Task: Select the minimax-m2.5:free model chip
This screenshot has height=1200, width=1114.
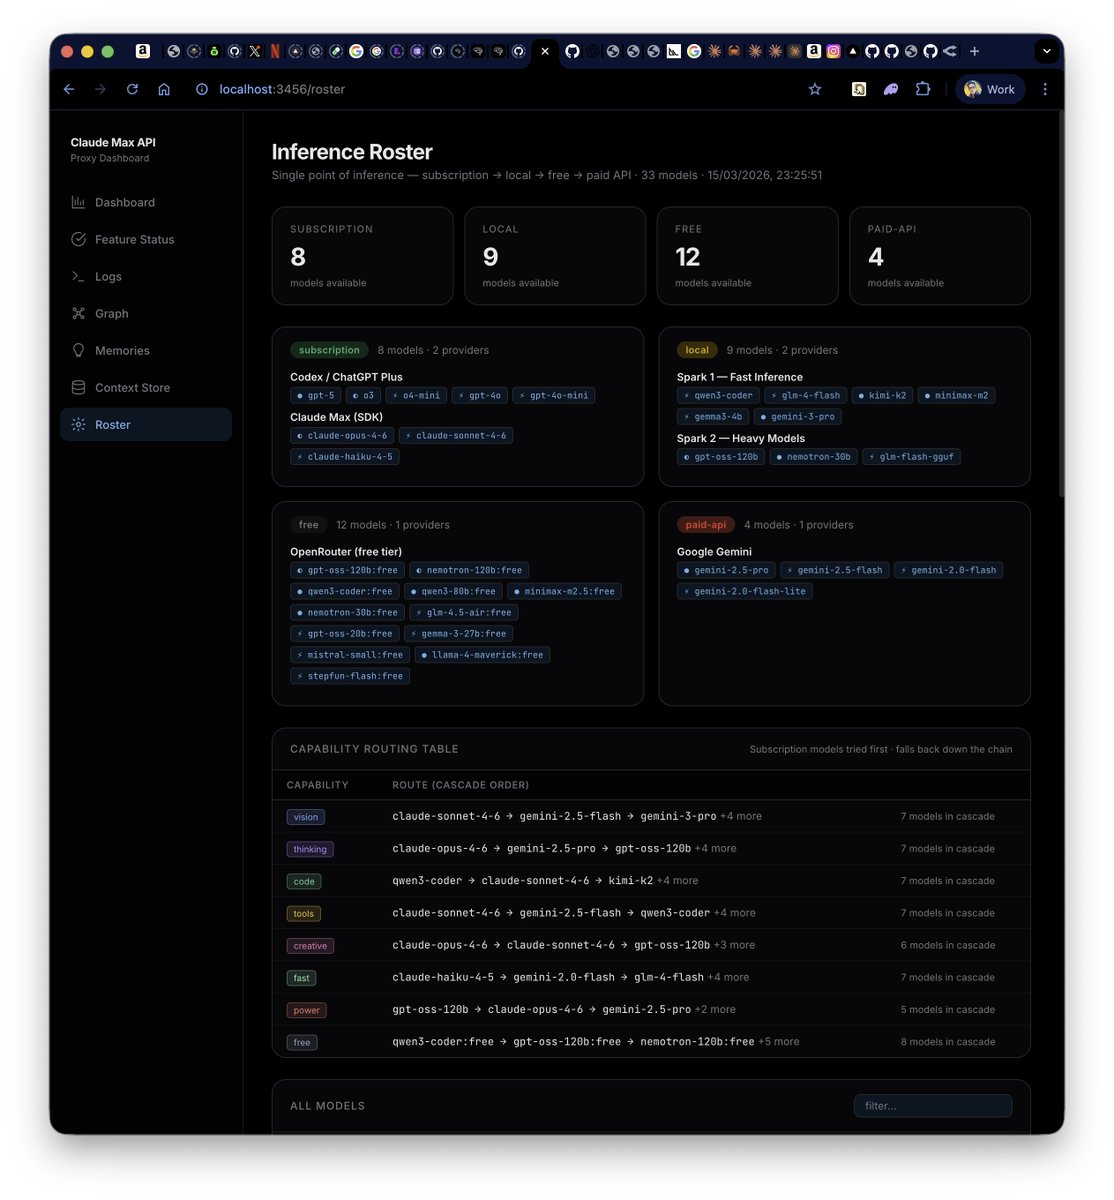Action: tap(564, 592)
